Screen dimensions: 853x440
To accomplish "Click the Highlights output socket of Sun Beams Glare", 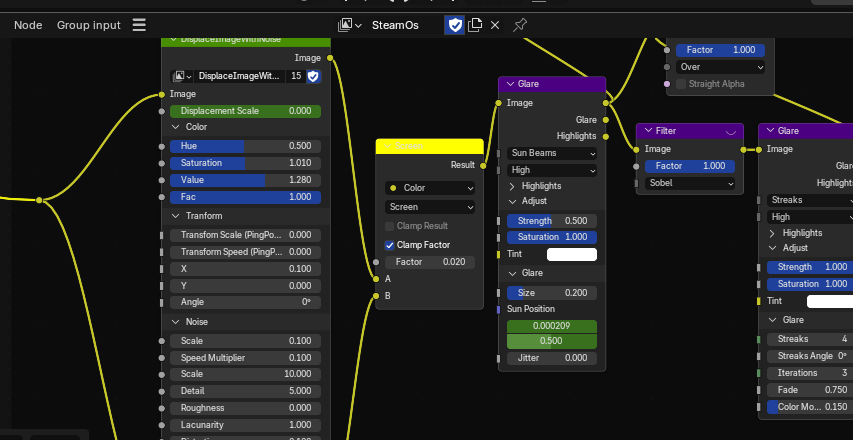I will click(x=606, y=136).
